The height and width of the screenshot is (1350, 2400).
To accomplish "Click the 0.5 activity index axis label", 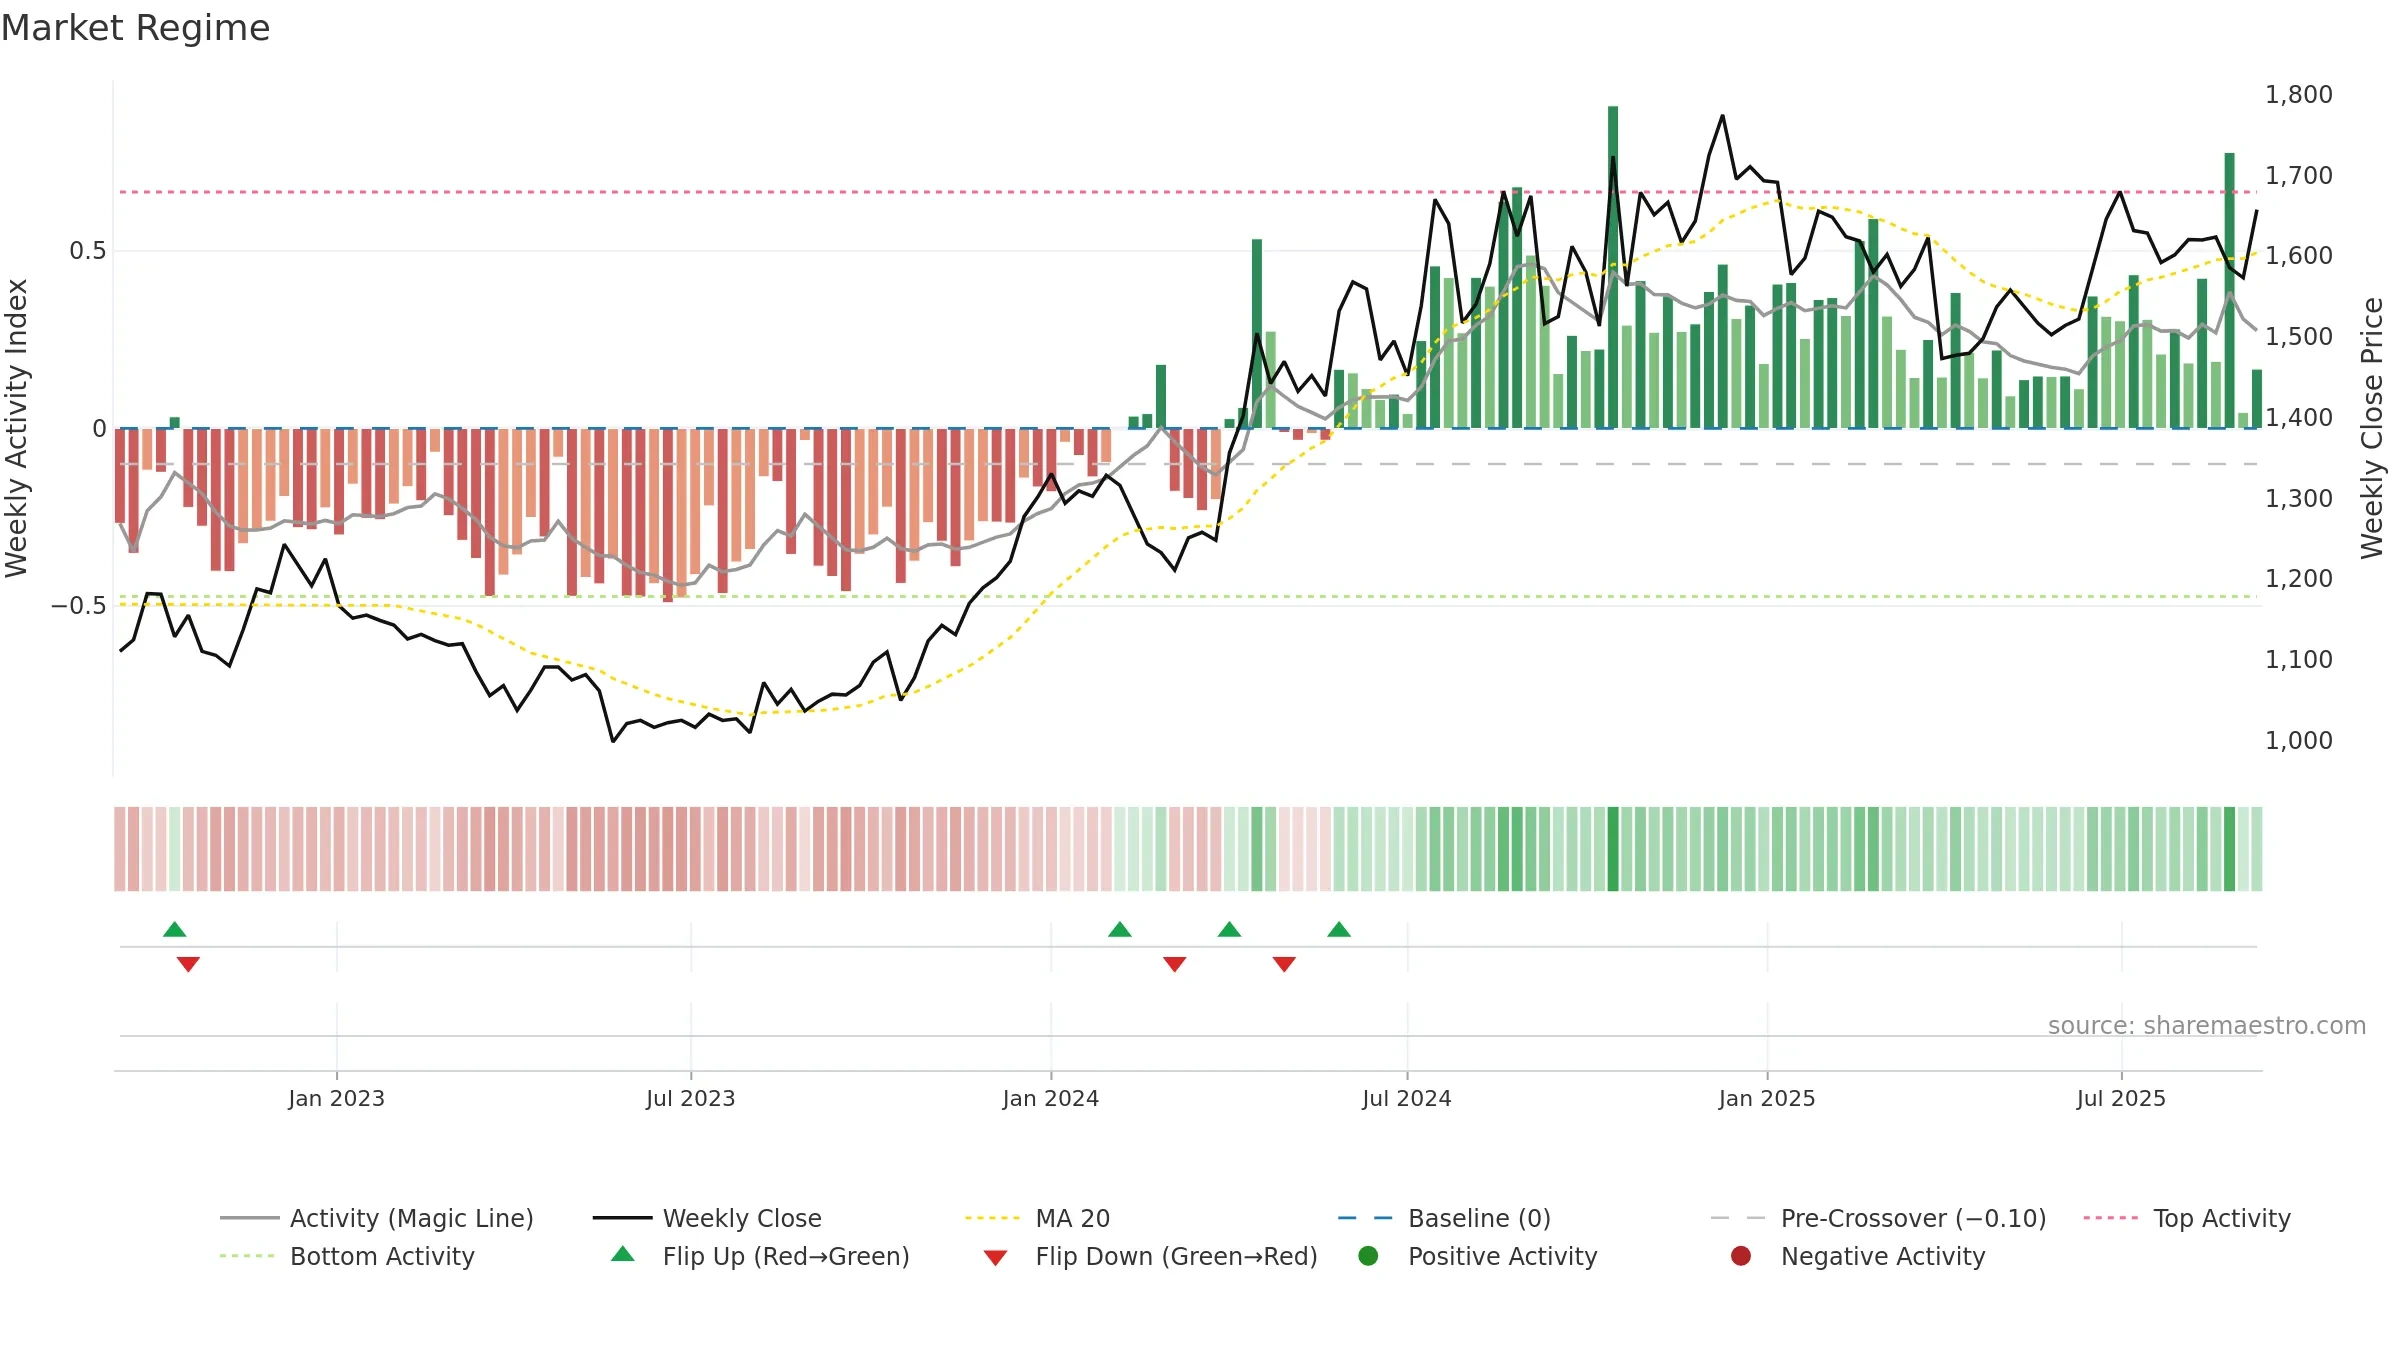I will [x=88, y=250].
